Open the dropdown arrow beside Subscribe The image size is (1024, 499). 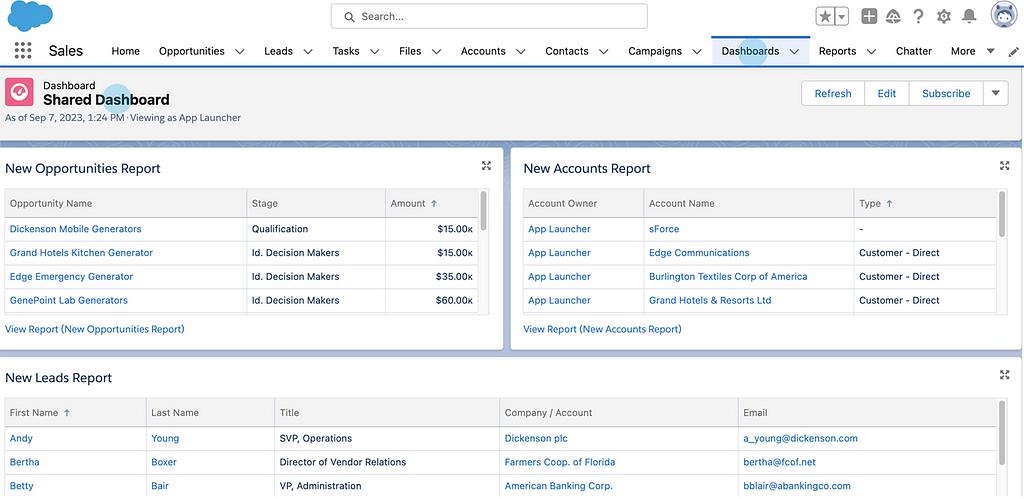pos(995,93)
